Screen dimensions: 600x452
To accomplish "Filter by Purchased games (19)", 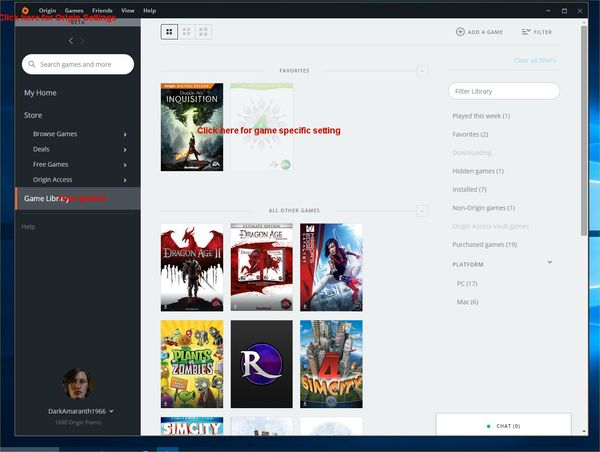I will click(x=484, y=245).
